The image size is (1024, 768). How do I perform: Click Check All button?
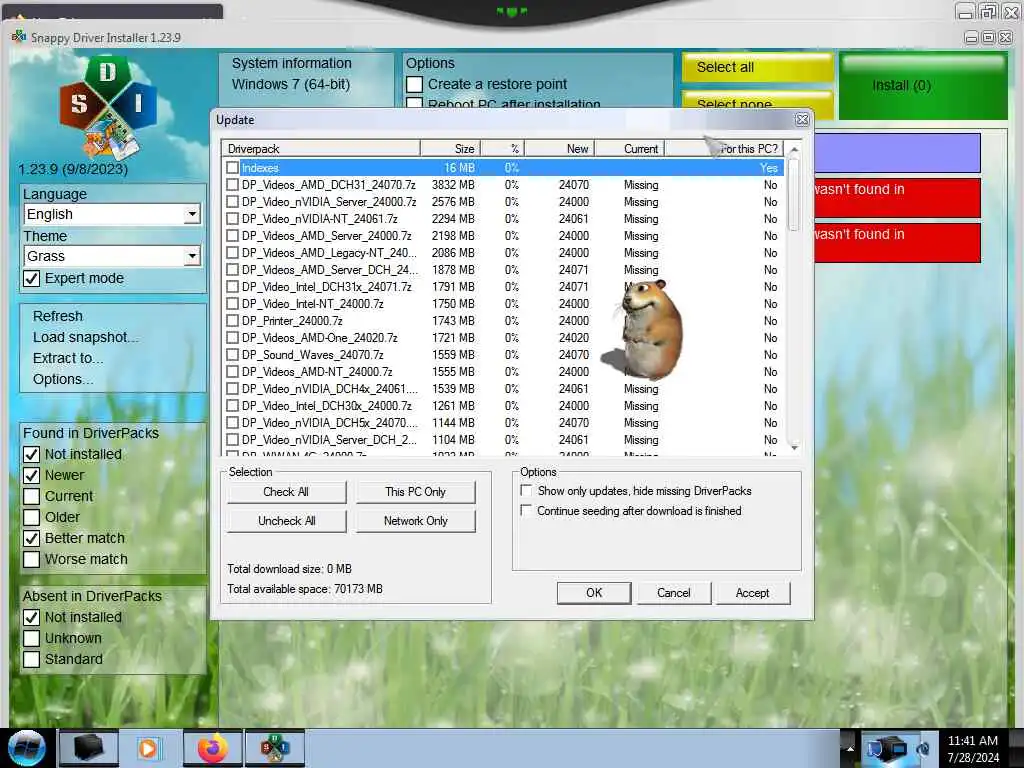coord(286,492)
